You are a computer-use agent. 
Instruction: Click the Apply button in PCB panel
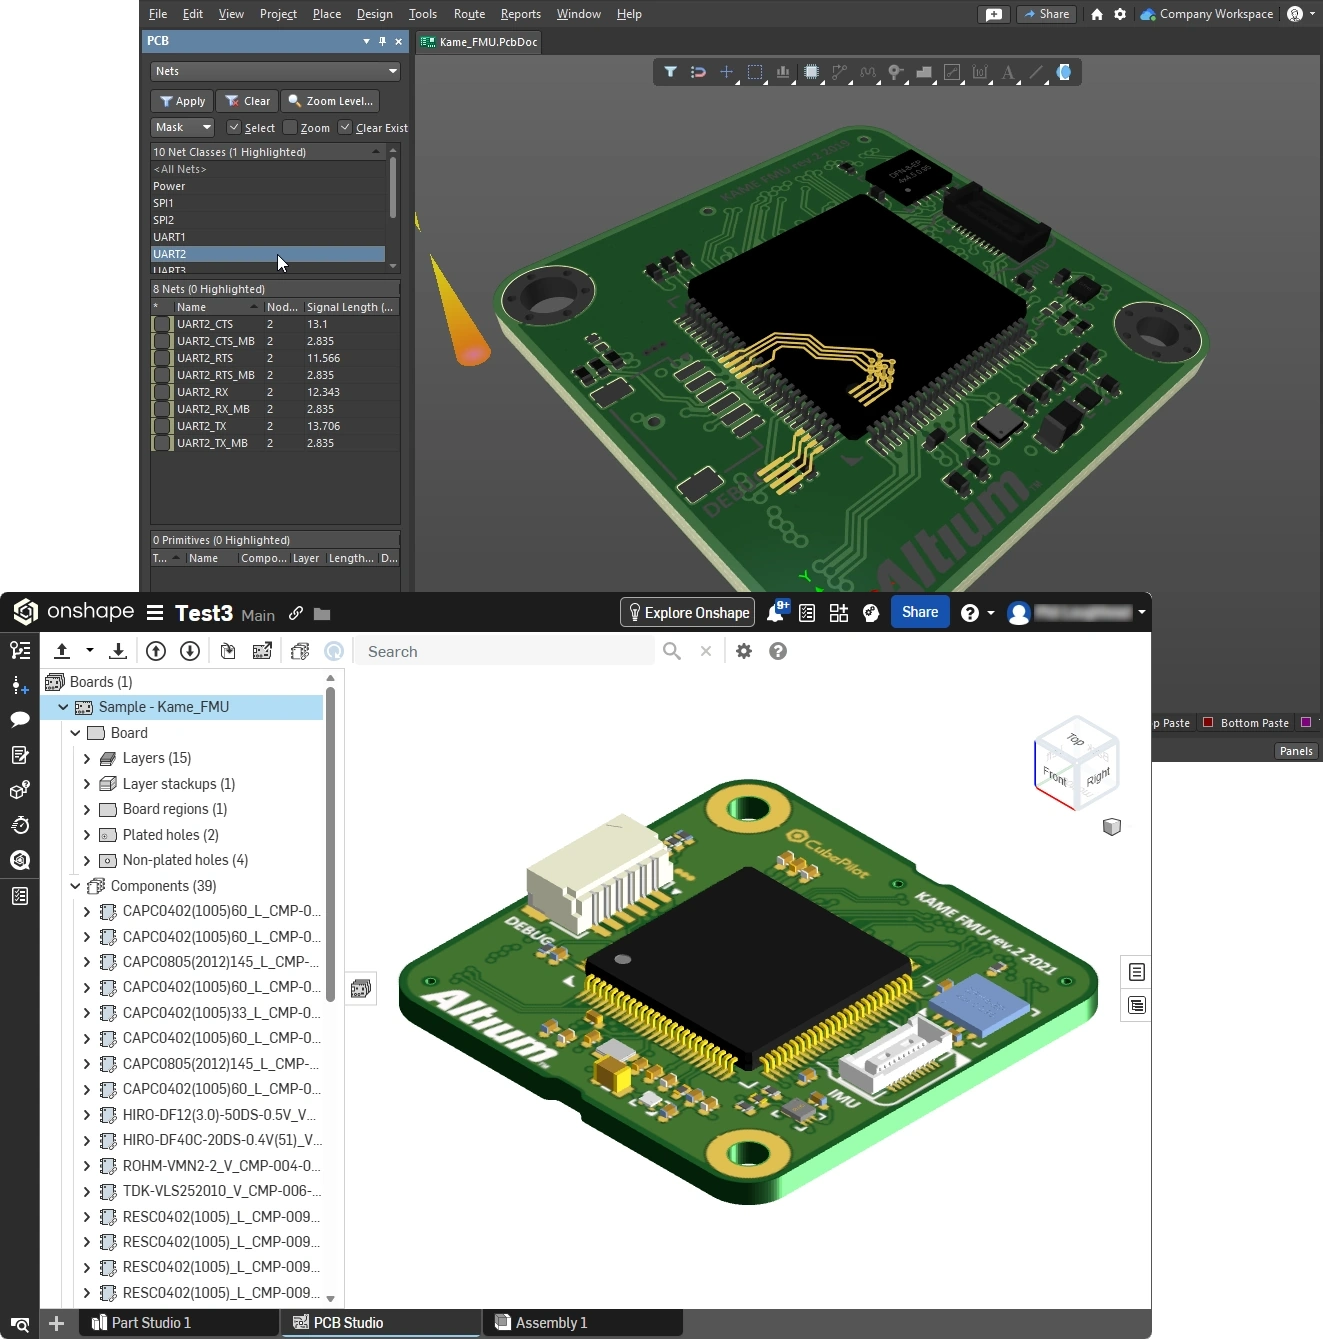pyautogui.click(x=182, y=101)
